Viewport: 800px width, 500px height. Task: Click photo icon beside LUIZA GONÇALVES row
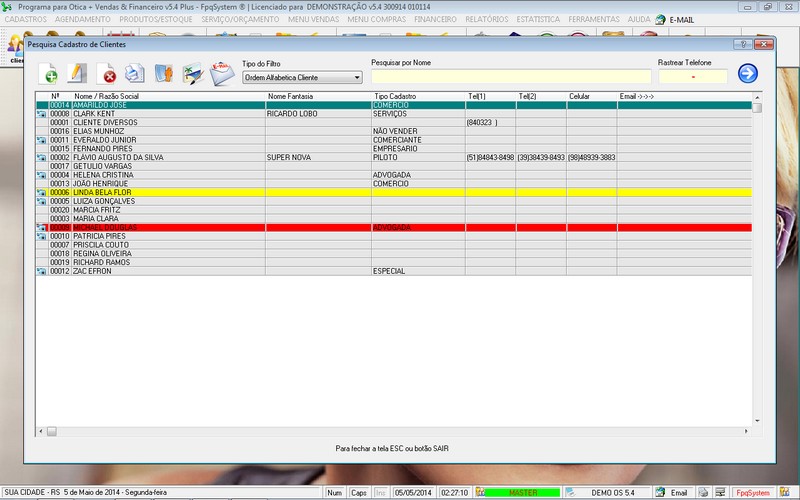[41, 202]
